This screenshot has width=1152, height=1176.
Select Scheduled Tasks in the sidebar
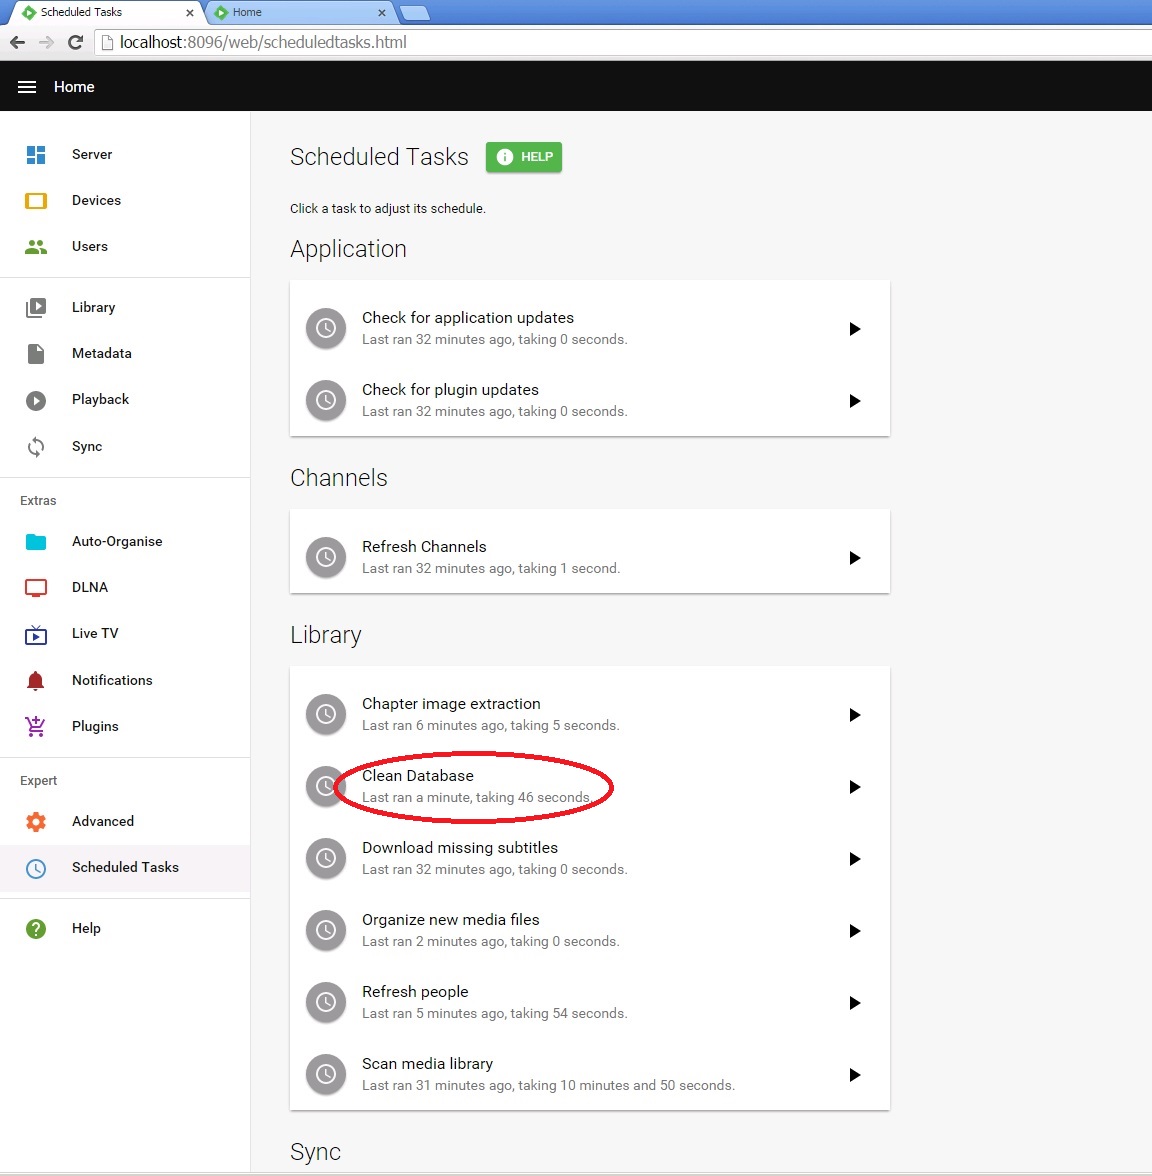click(124, 867)
